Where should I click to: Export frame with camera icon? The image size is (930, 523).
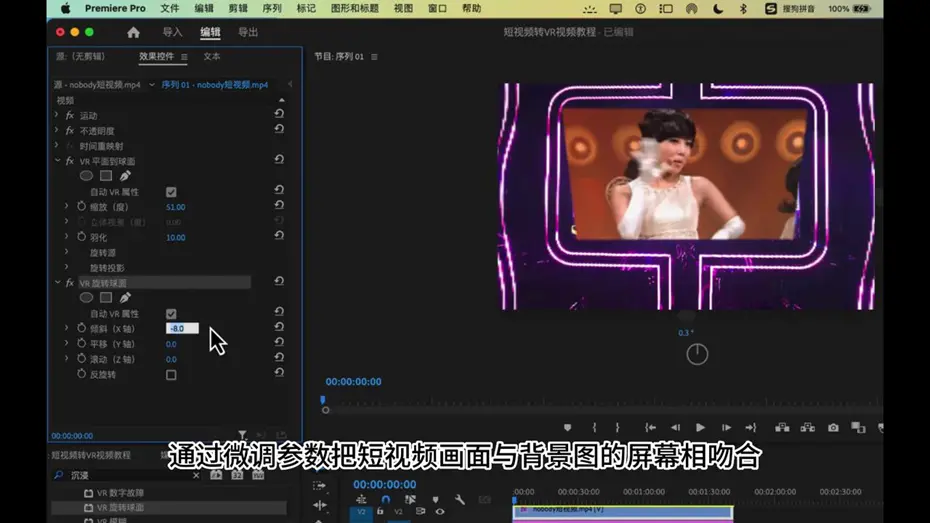click(833, 428)
